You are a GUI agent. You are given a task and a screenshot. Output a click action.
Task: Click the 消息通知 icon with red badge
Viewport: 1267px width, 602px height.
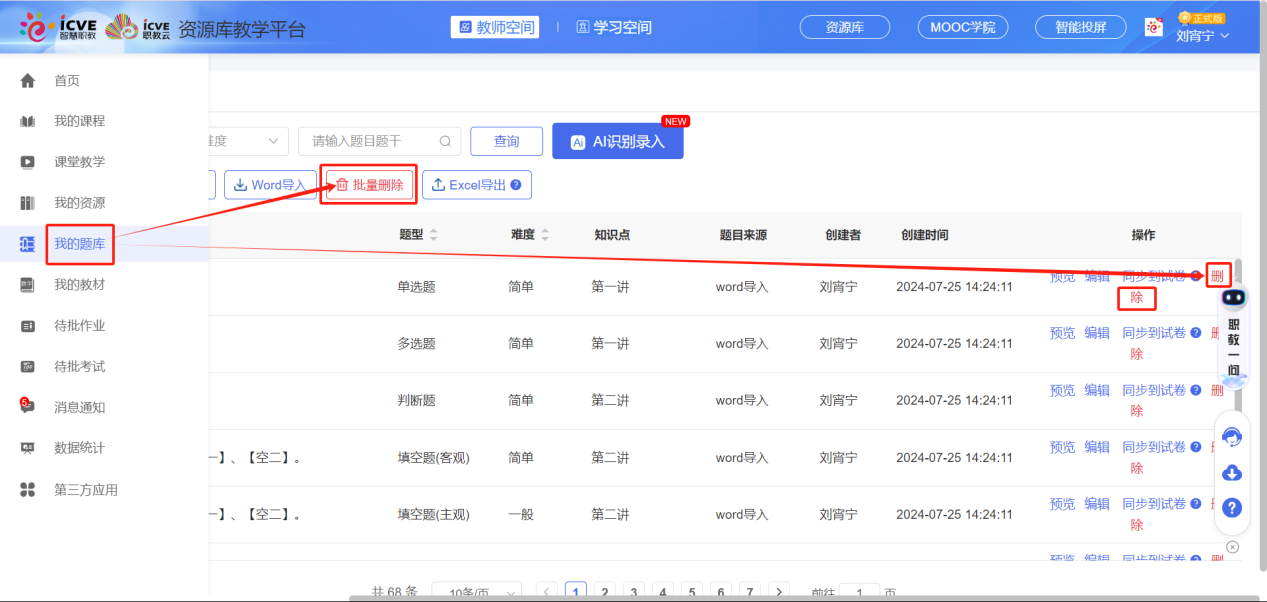28,407
